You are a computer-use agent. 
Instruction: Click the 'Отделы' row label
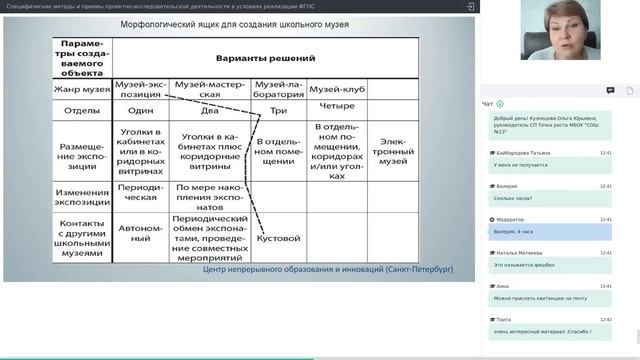(x=82, y=110)
